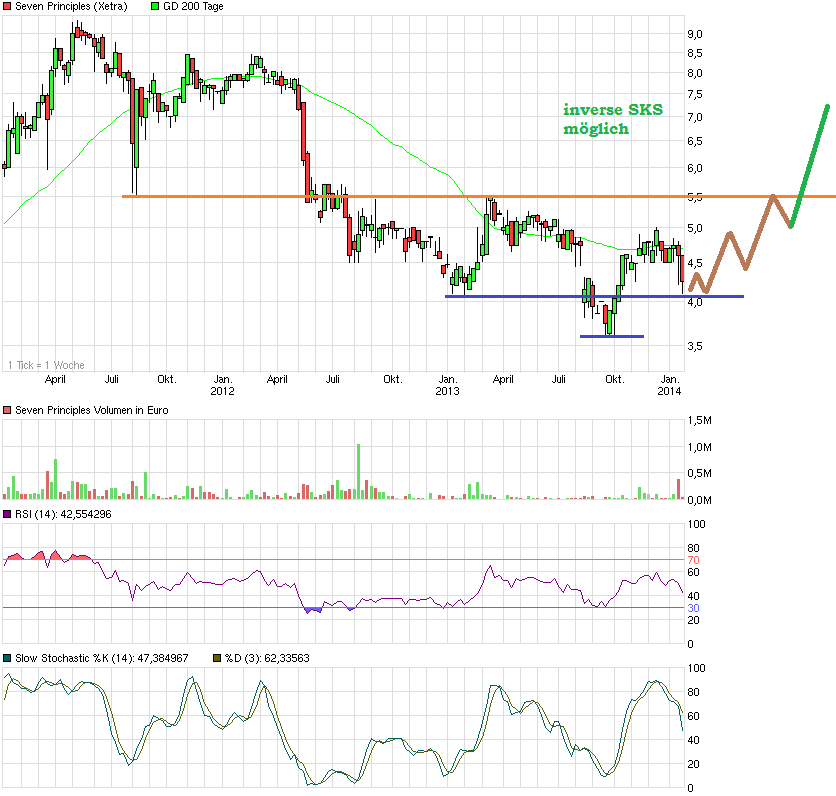Click the '4,5' price axis label
The height and width of the screenshot is (796, 836).
point(695,263)
